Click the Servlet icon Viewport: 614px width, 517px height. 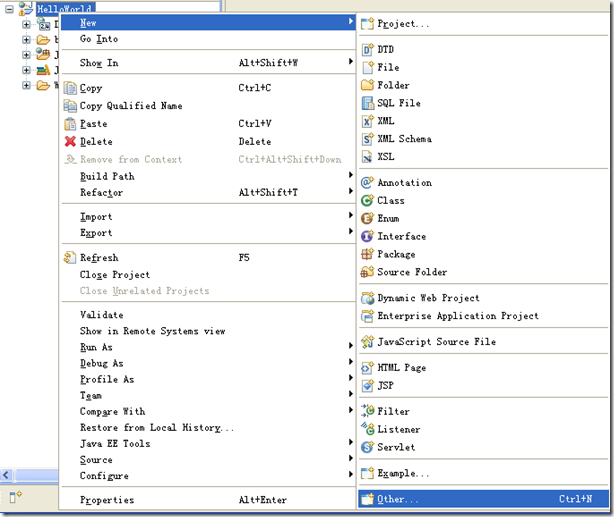click(367, 447)
